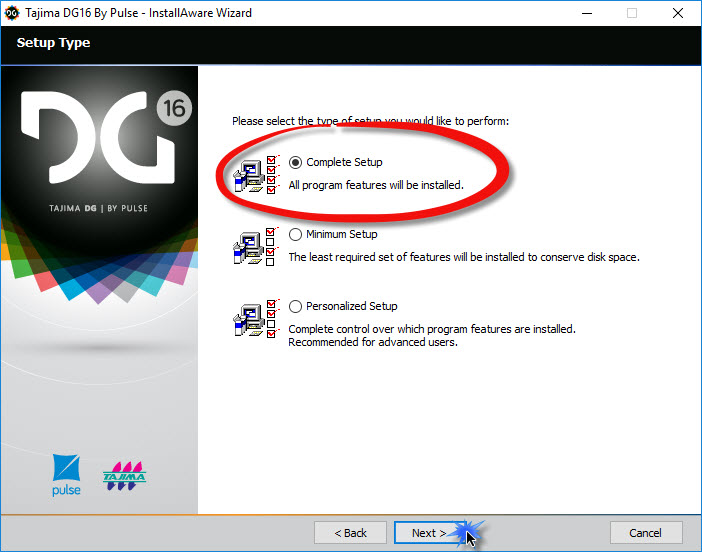The width and height of the screenshot is (702, 552).
Task: Click the 'Setup Type' heading
Action: coord(53,43)
